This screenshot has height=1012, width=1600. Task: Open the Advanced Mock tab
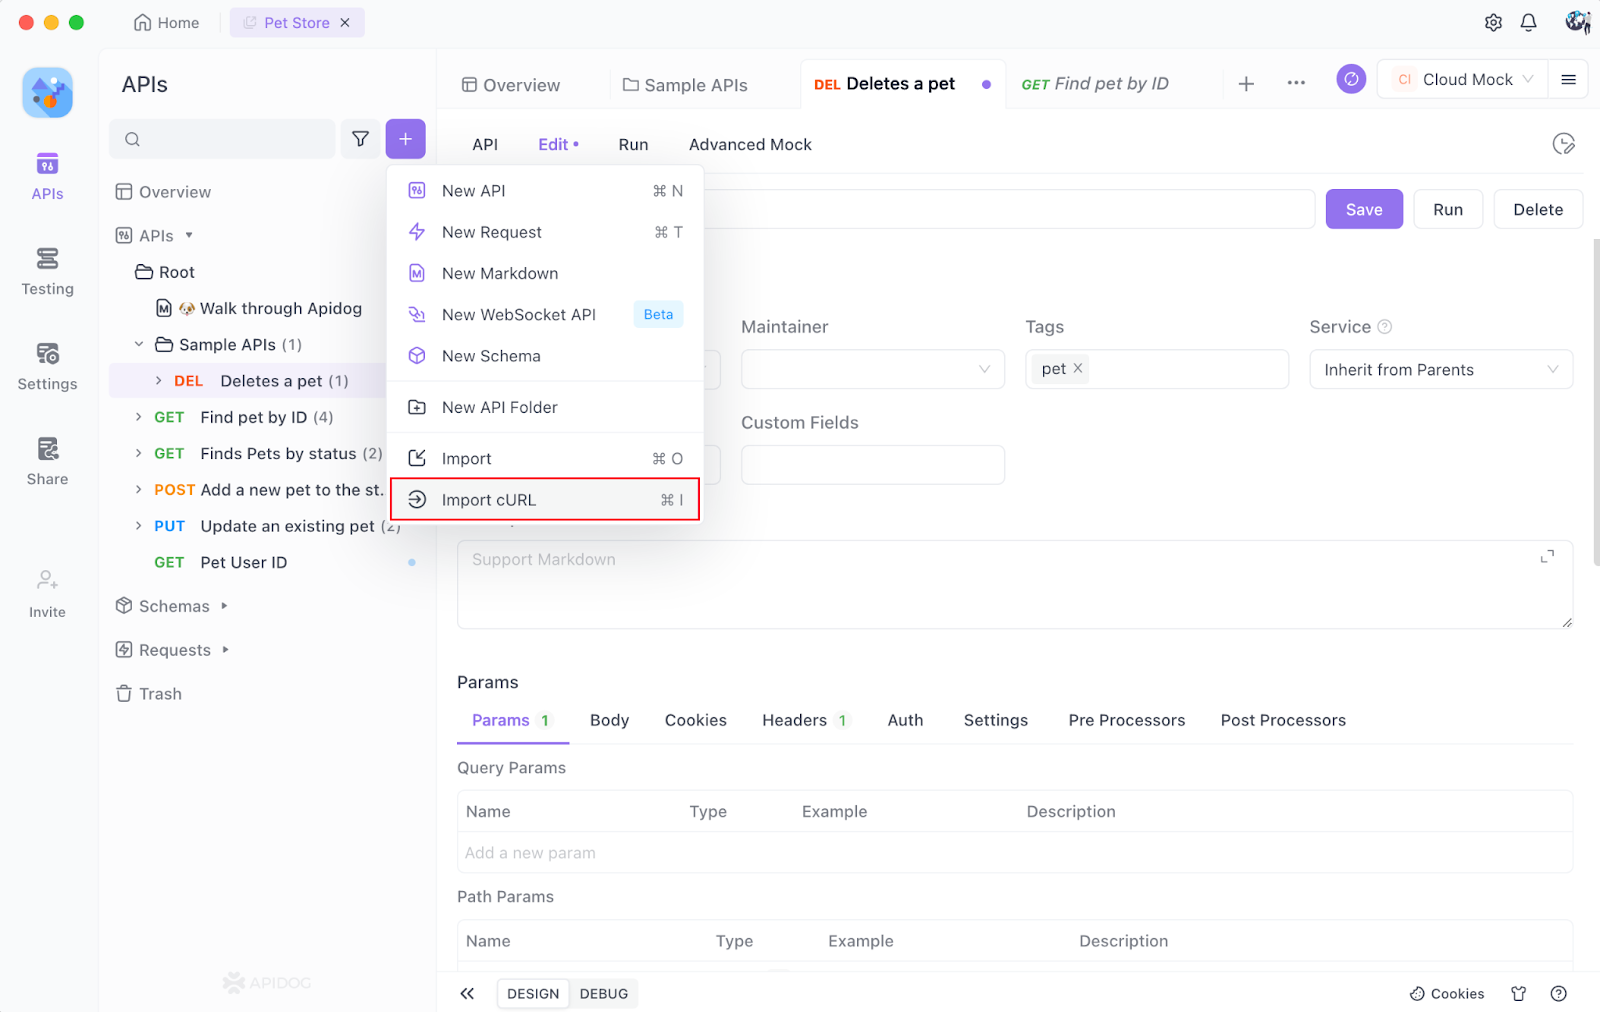point(749,144)
